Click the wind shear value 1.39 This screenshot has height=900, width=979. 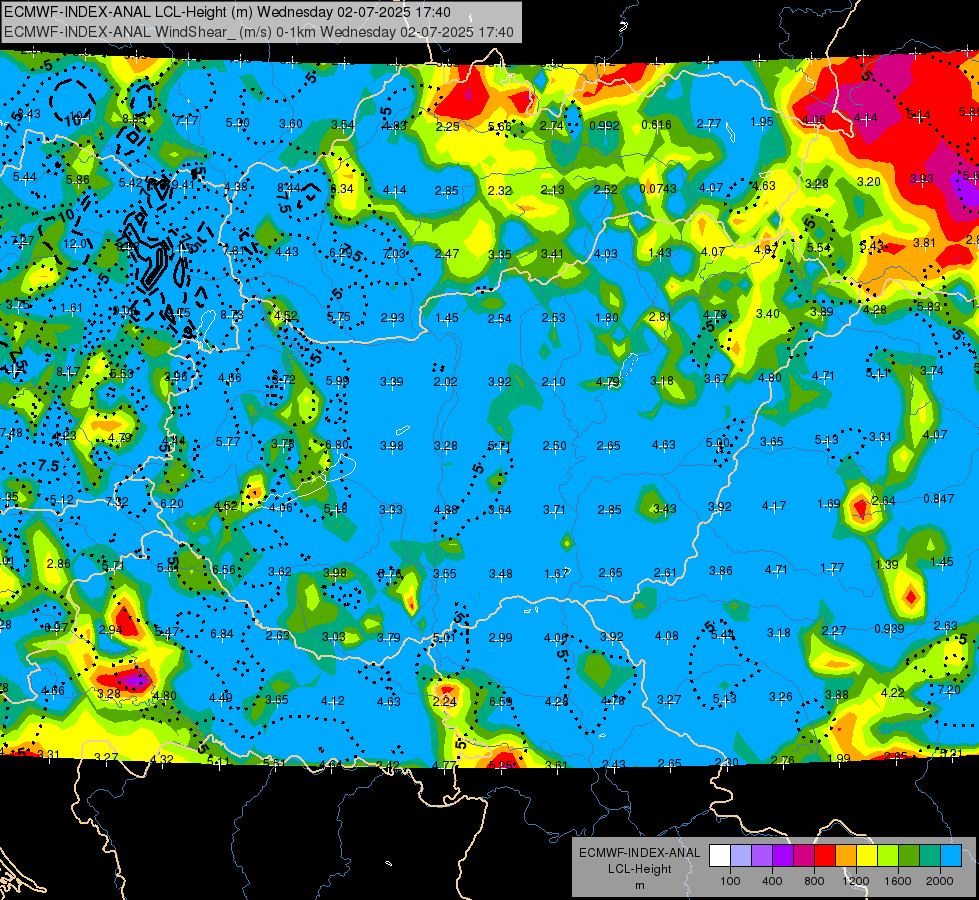(x=887, y=565)
